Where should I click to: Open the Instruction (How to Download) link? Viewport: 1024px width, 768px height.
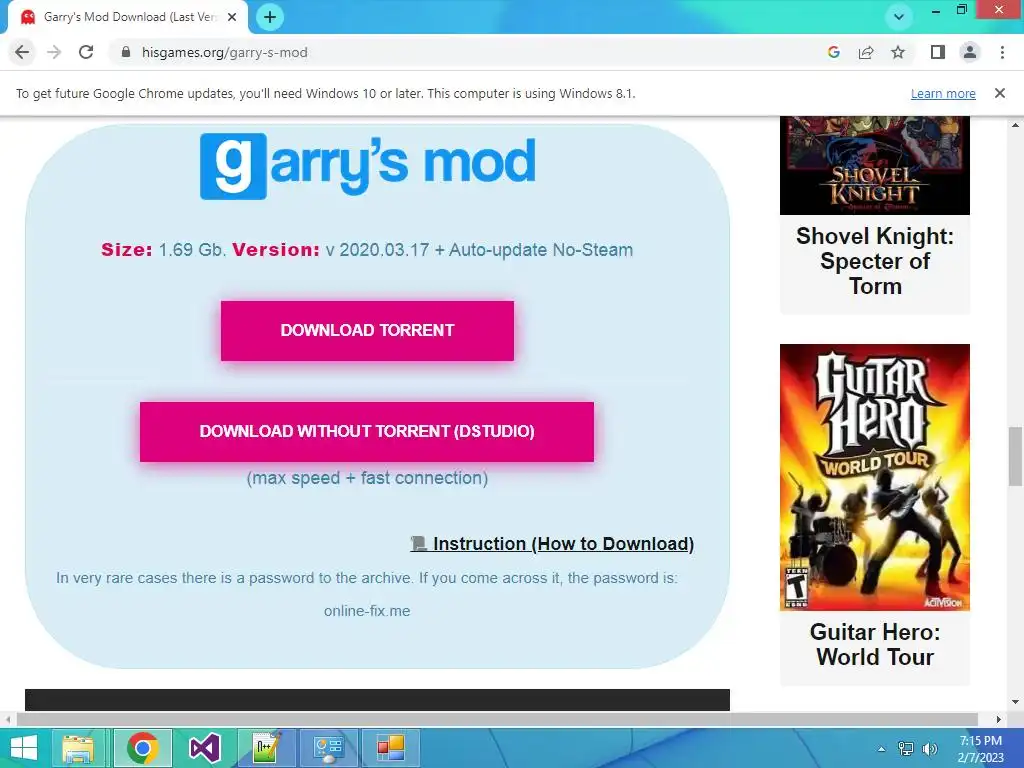click(x=552, y=543)
